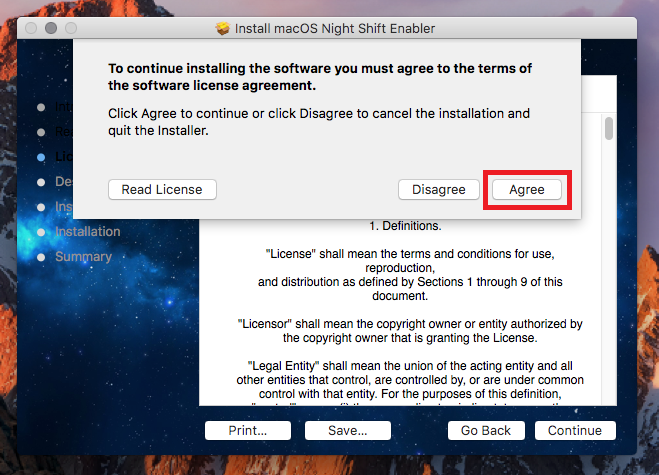This screenshot has width=659, height=475.
Task: Click the bullet next to Installation
Action: 41,232
